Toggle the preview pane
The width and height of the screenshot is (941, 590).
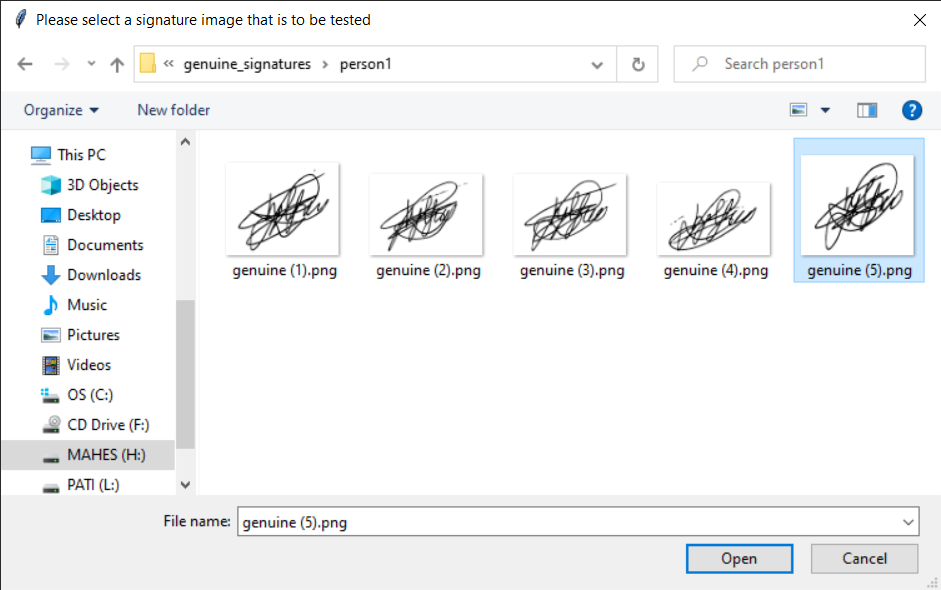pyautogui.click(x=867, y=110)
